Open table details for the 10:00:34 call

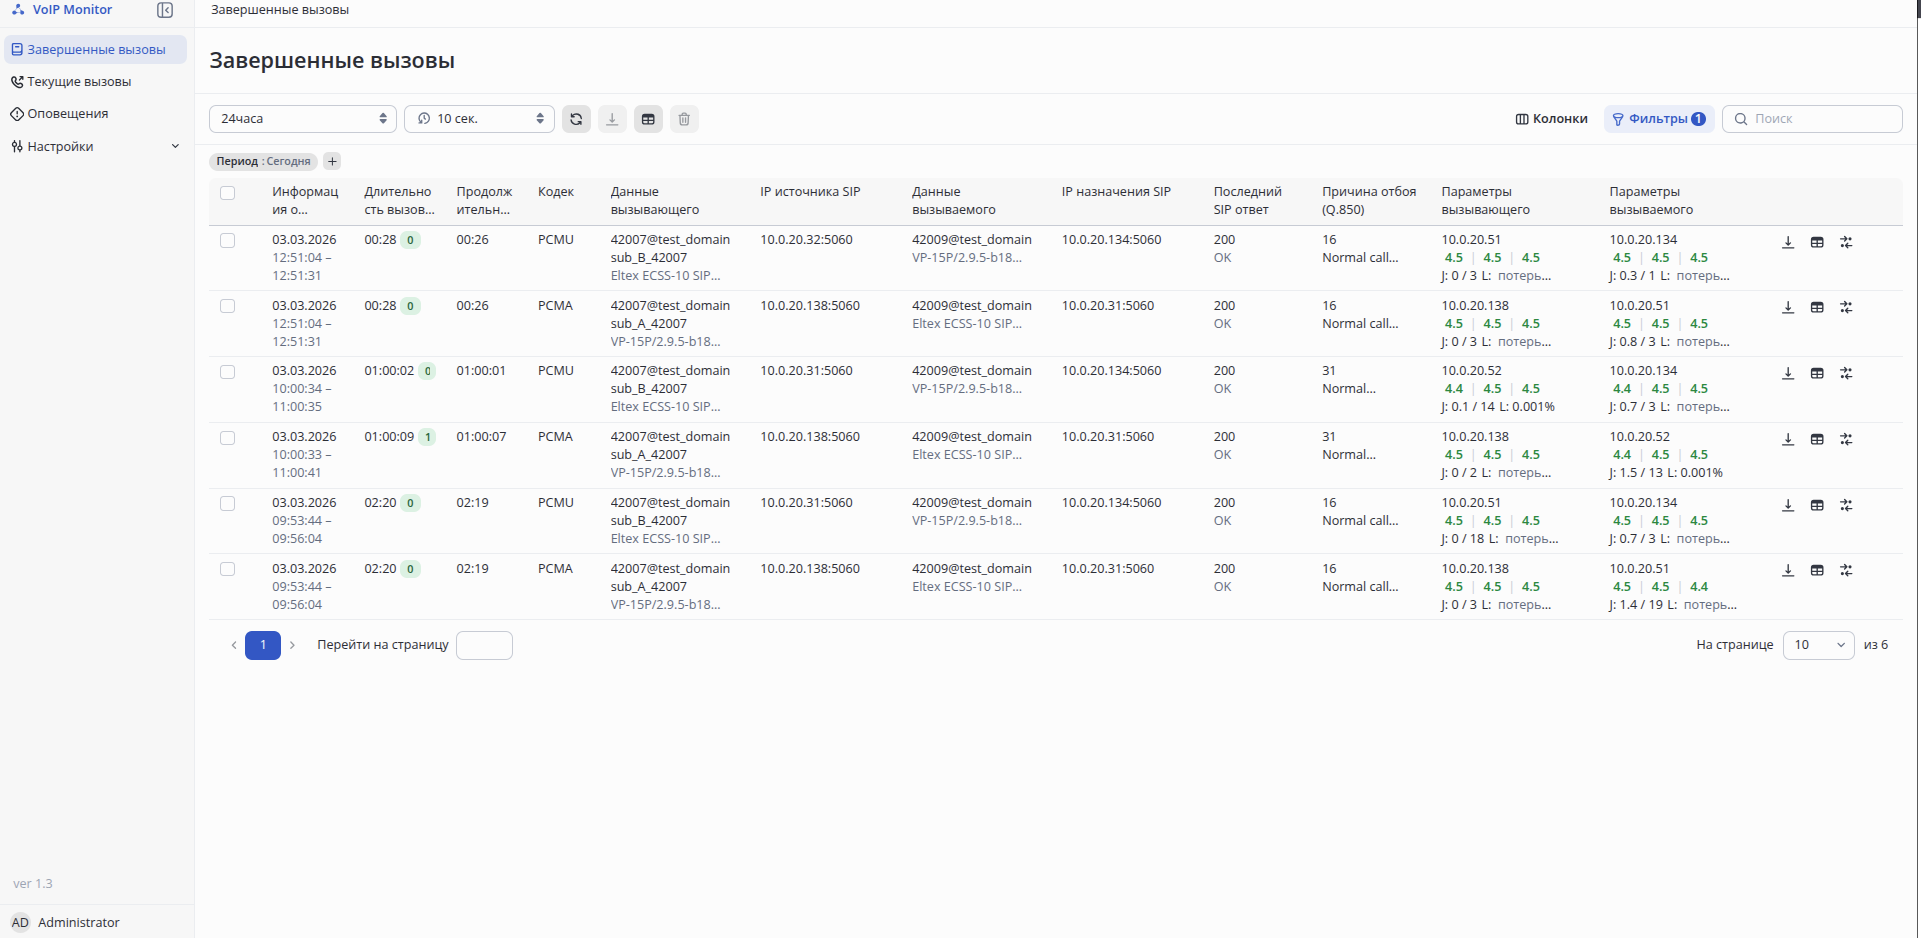point(1817,373)
